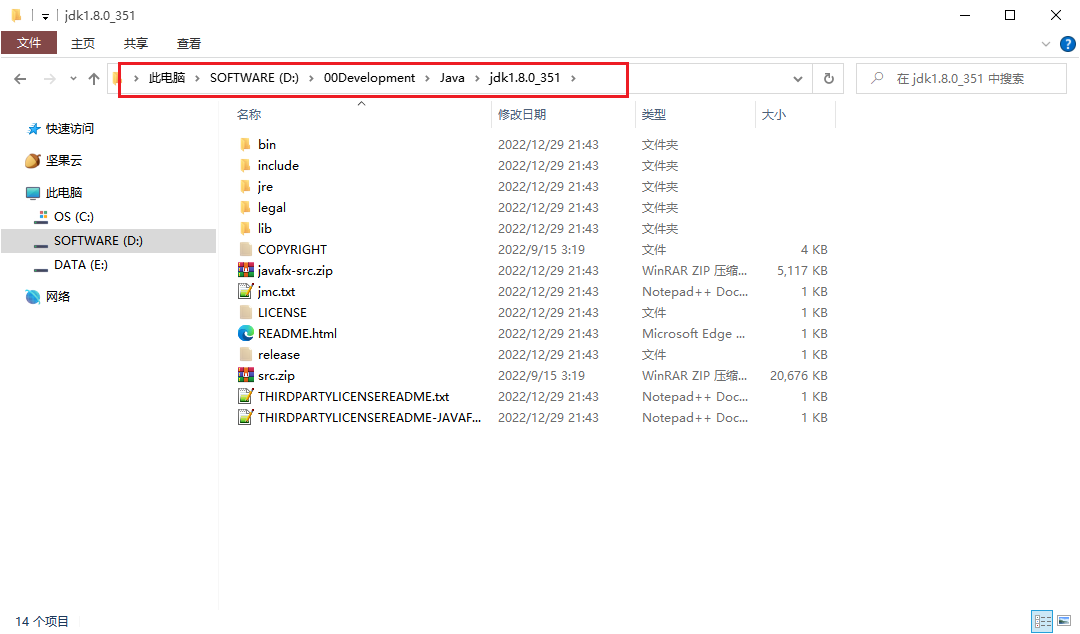Click the THIRDPARTYLICENSEREADME-JAVAF file icon
Image resolution: width=1080 pixels, height=634 pixels.
[245, 418]
